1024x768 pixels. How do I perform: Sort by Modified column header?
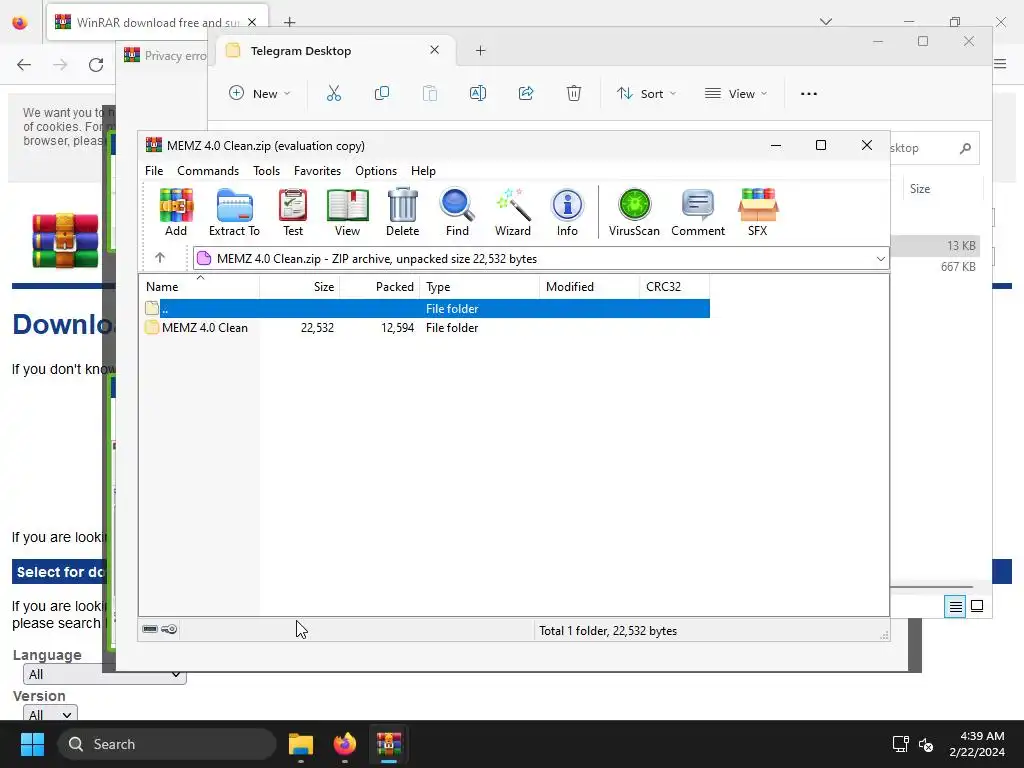(x=589, y=287)
